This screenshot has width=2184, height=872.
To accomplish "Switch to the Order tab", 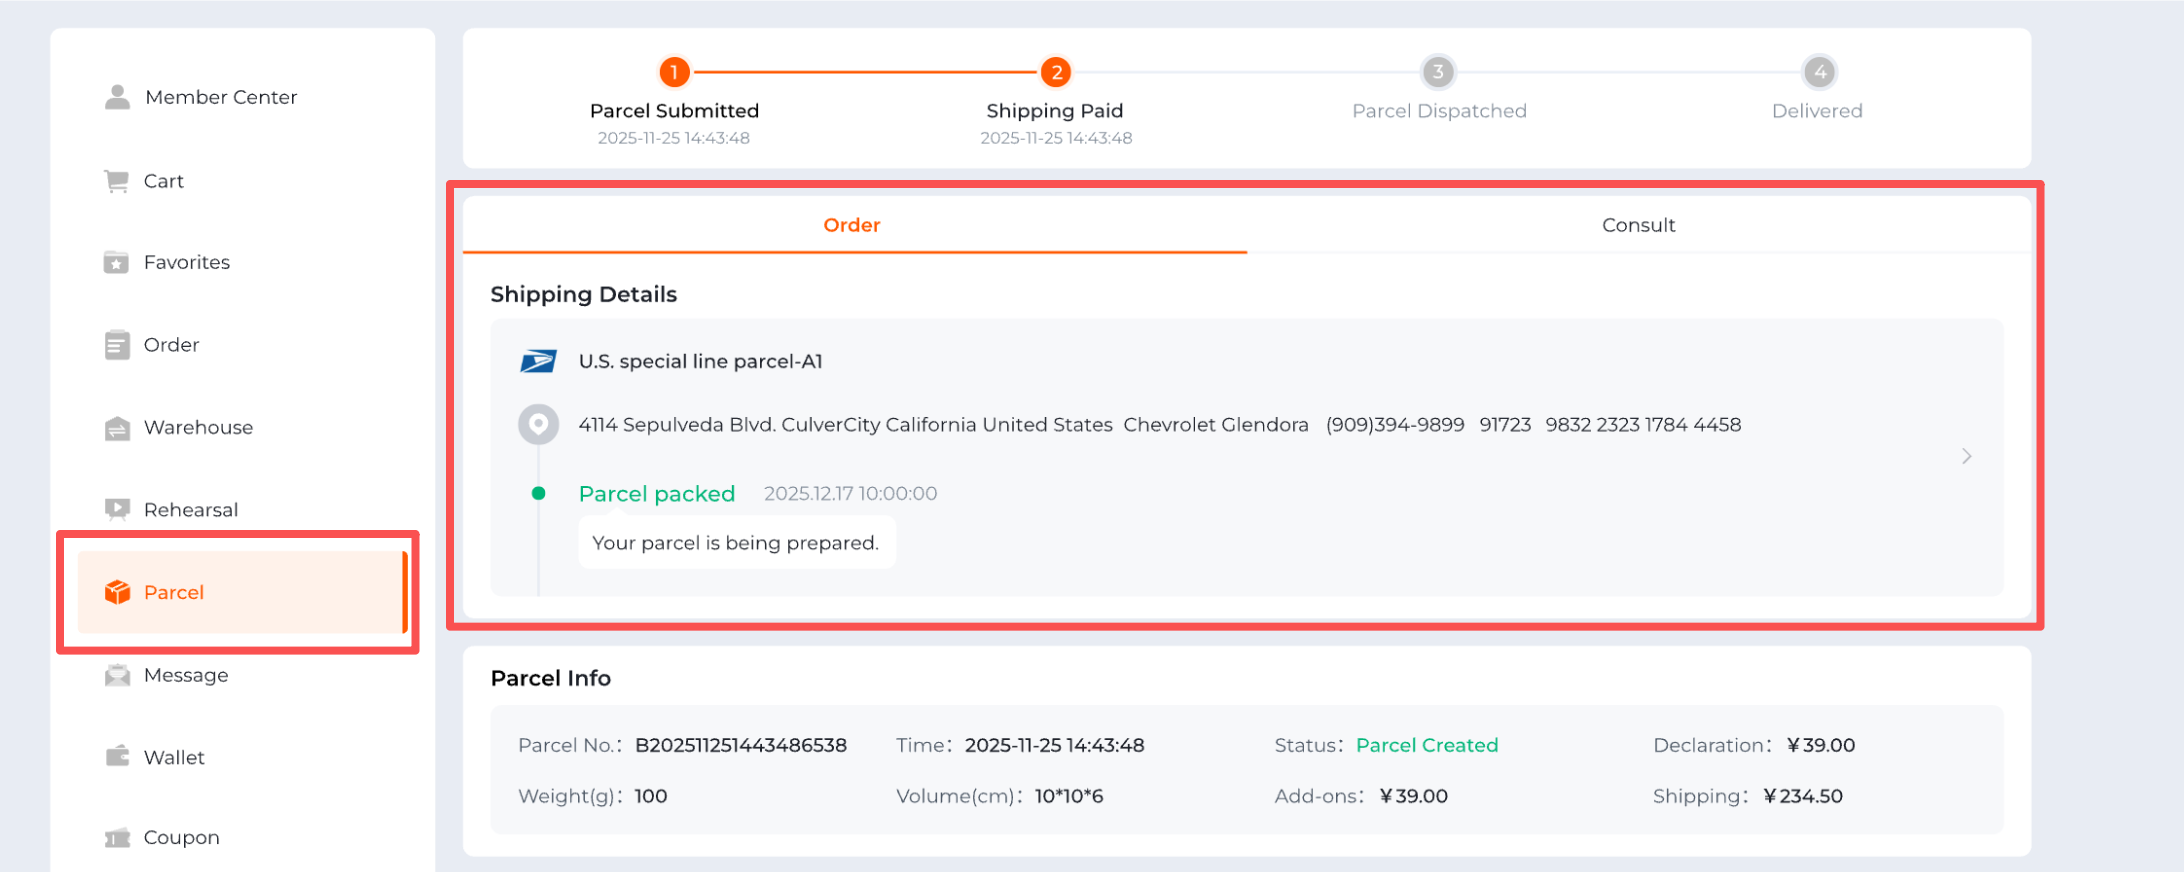I will (852, 225).
